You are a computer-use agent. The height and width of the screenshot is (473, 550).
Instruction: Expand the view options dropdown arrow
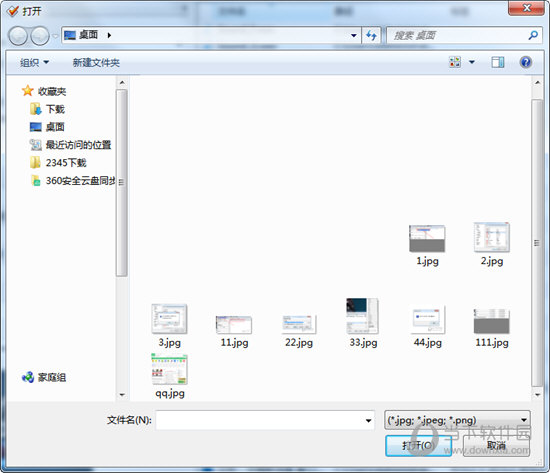pos(472,62)
